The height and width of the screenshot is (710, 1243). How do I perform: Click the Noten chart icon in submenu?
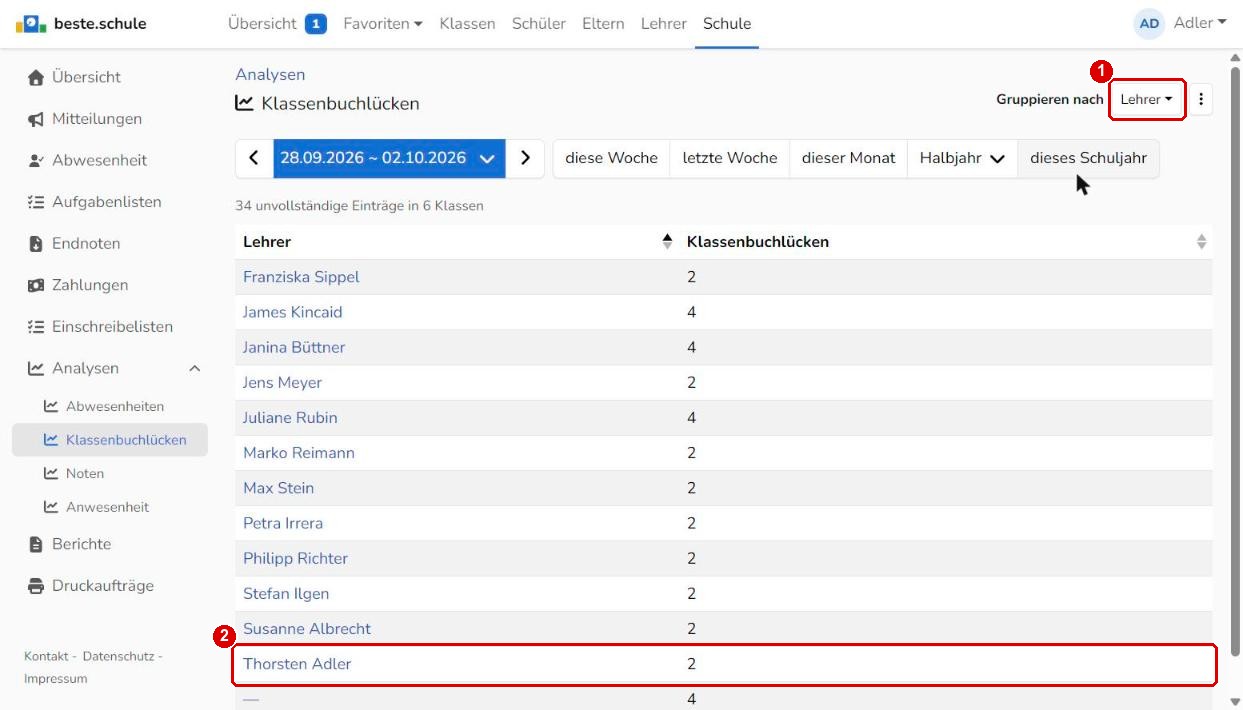point(51,474)
